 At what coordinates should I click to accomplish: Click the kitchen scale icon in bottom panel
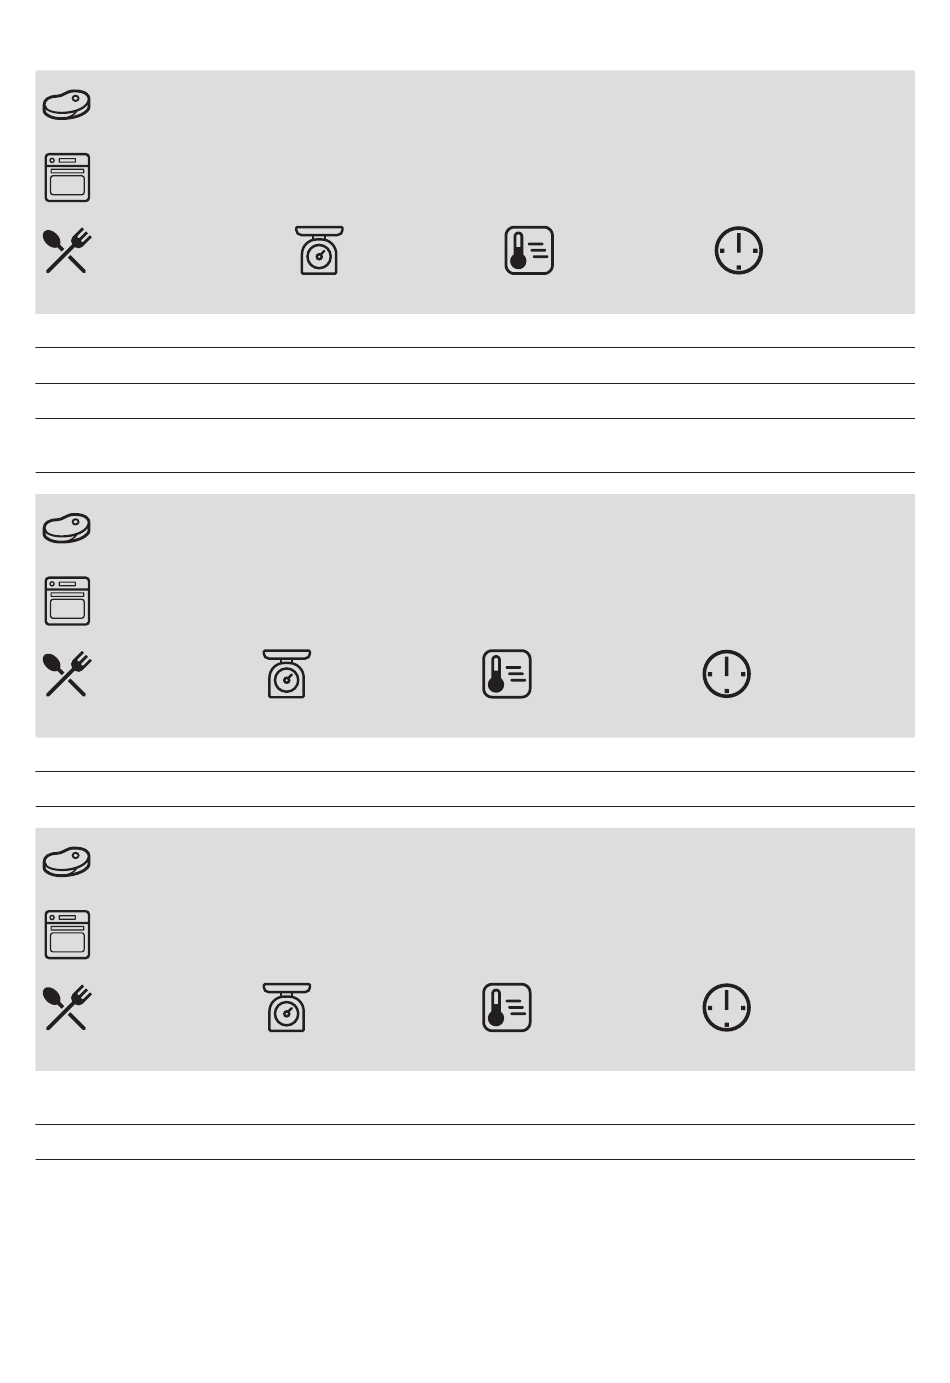(287, 1007)
